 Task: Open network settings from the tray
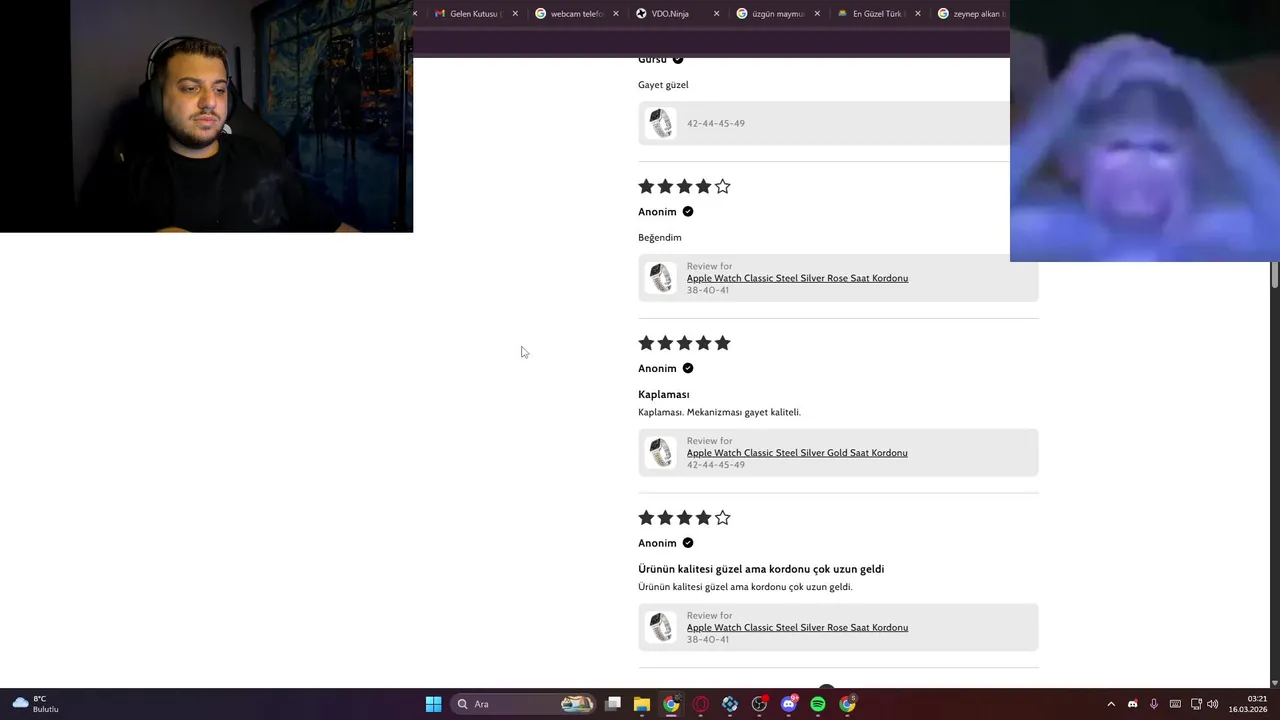point(1196,704)
